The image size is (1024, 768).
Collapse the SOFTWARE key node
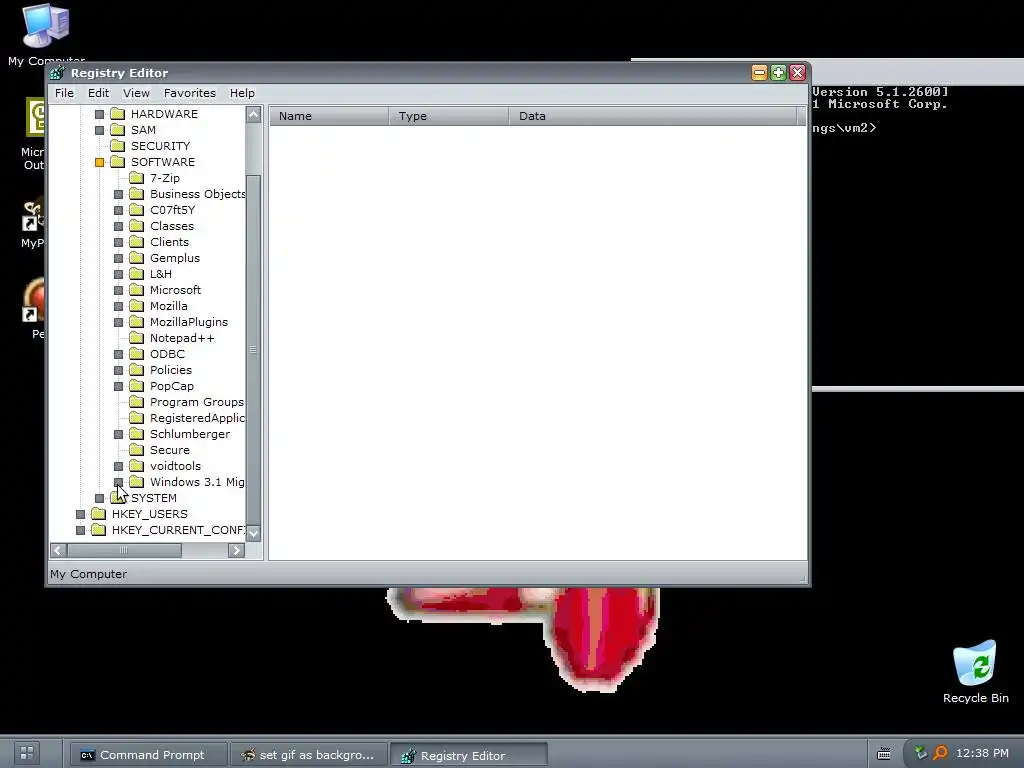[99, 162]
